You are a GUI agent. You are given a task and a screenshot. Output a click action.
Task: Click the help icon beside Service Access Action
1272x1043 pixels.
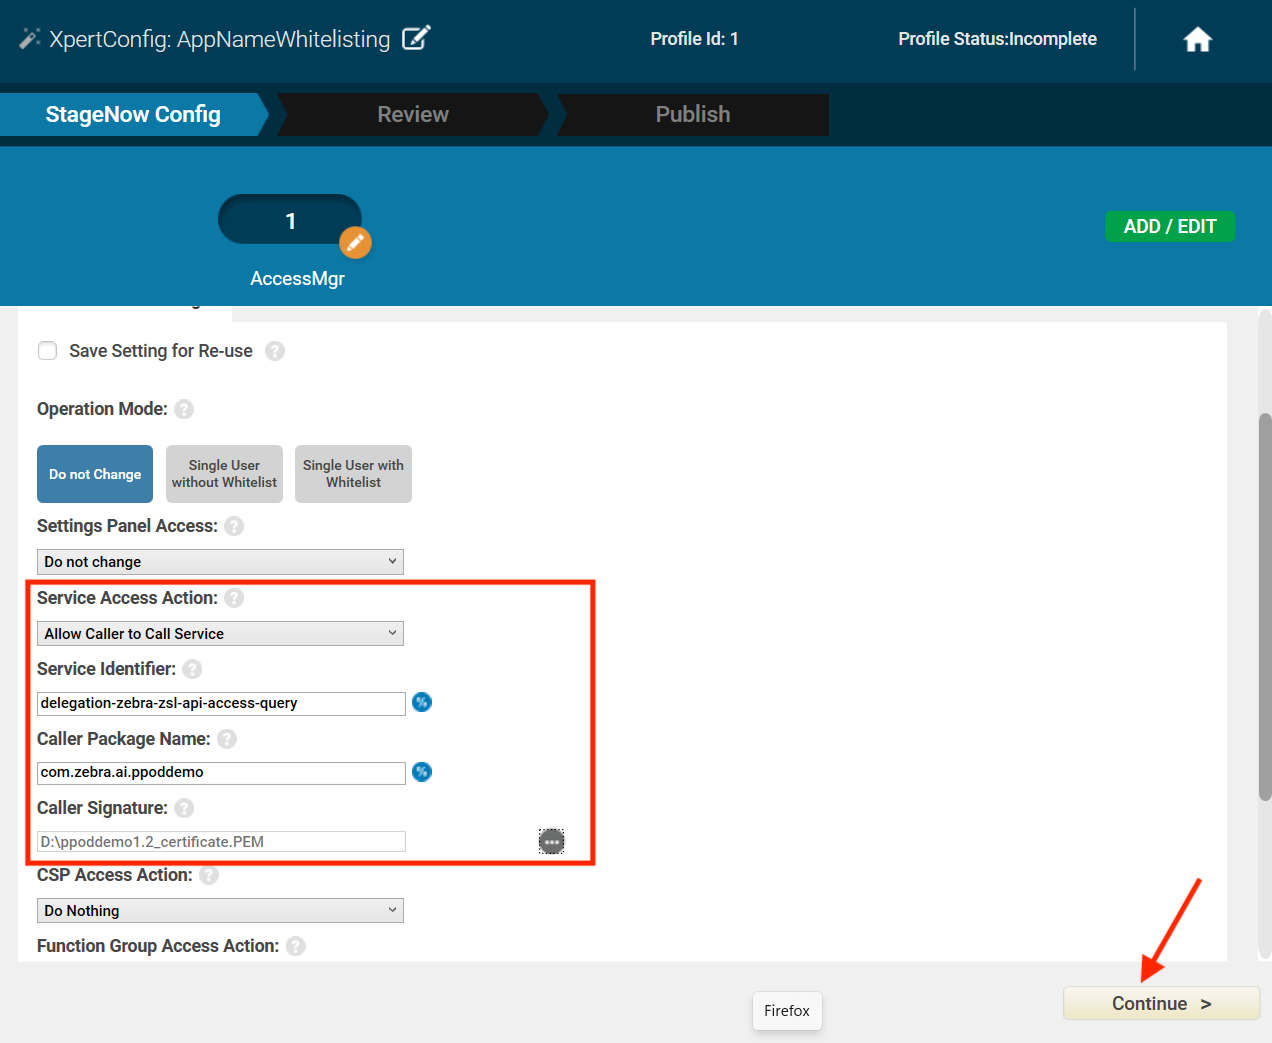click(234, 598)
